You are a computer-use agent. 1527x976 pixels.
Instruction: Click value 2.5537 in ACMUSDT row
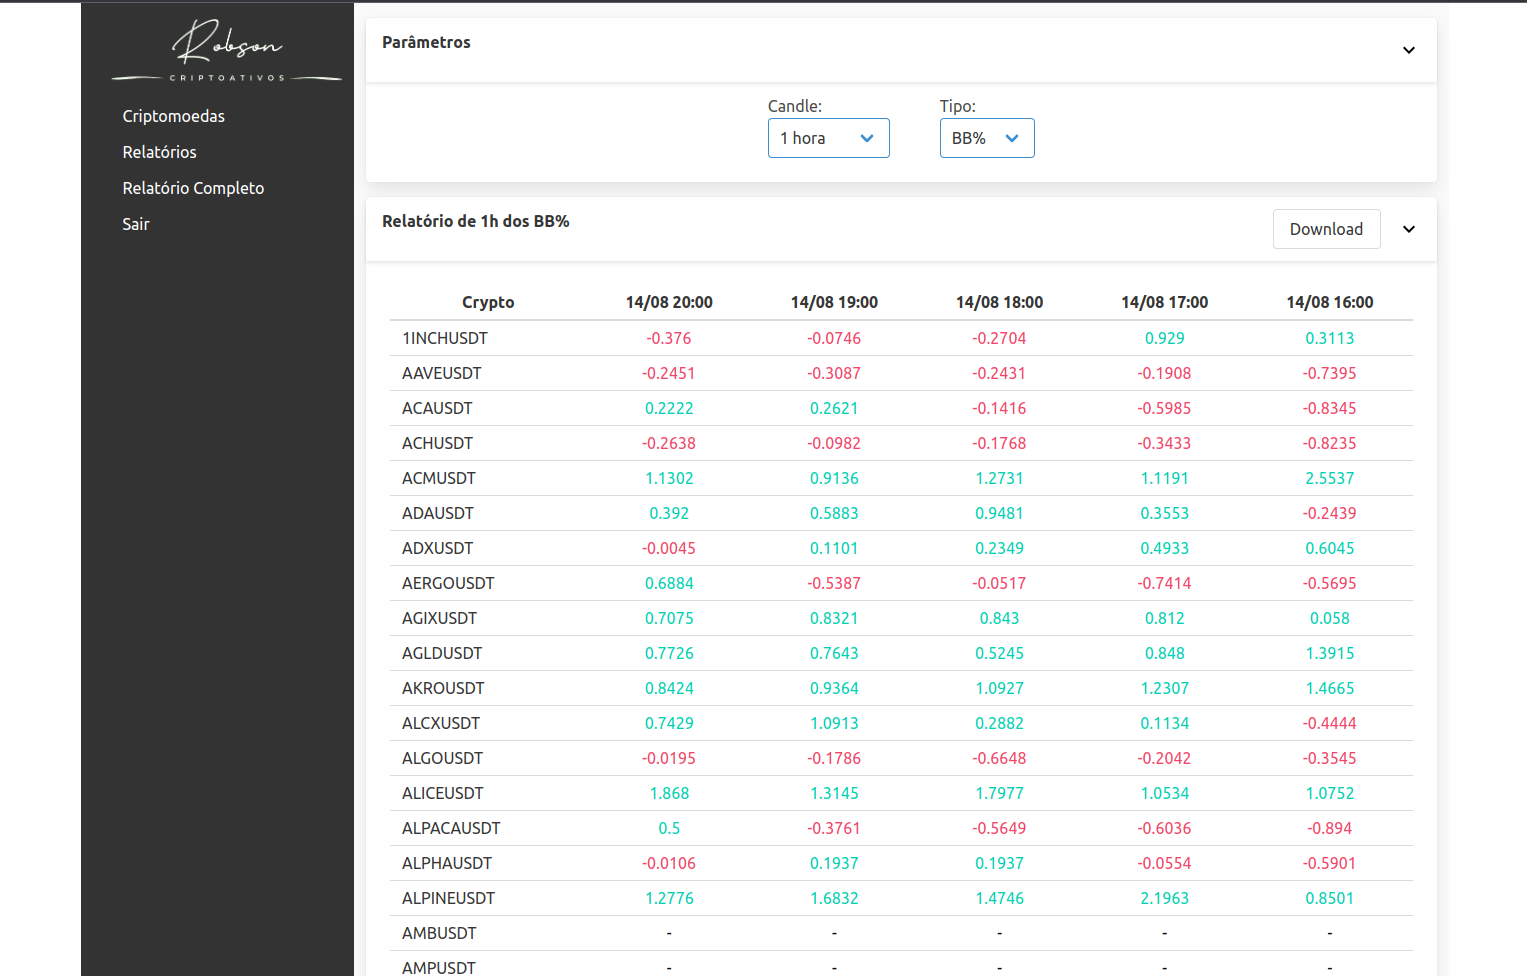tap(1330, 478)
